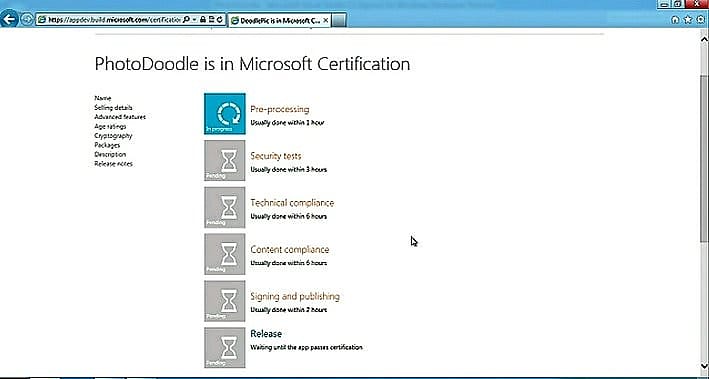Open a new tab with the blank tab button
This screenshot has height=379, width=709.
tap(339, 20)
